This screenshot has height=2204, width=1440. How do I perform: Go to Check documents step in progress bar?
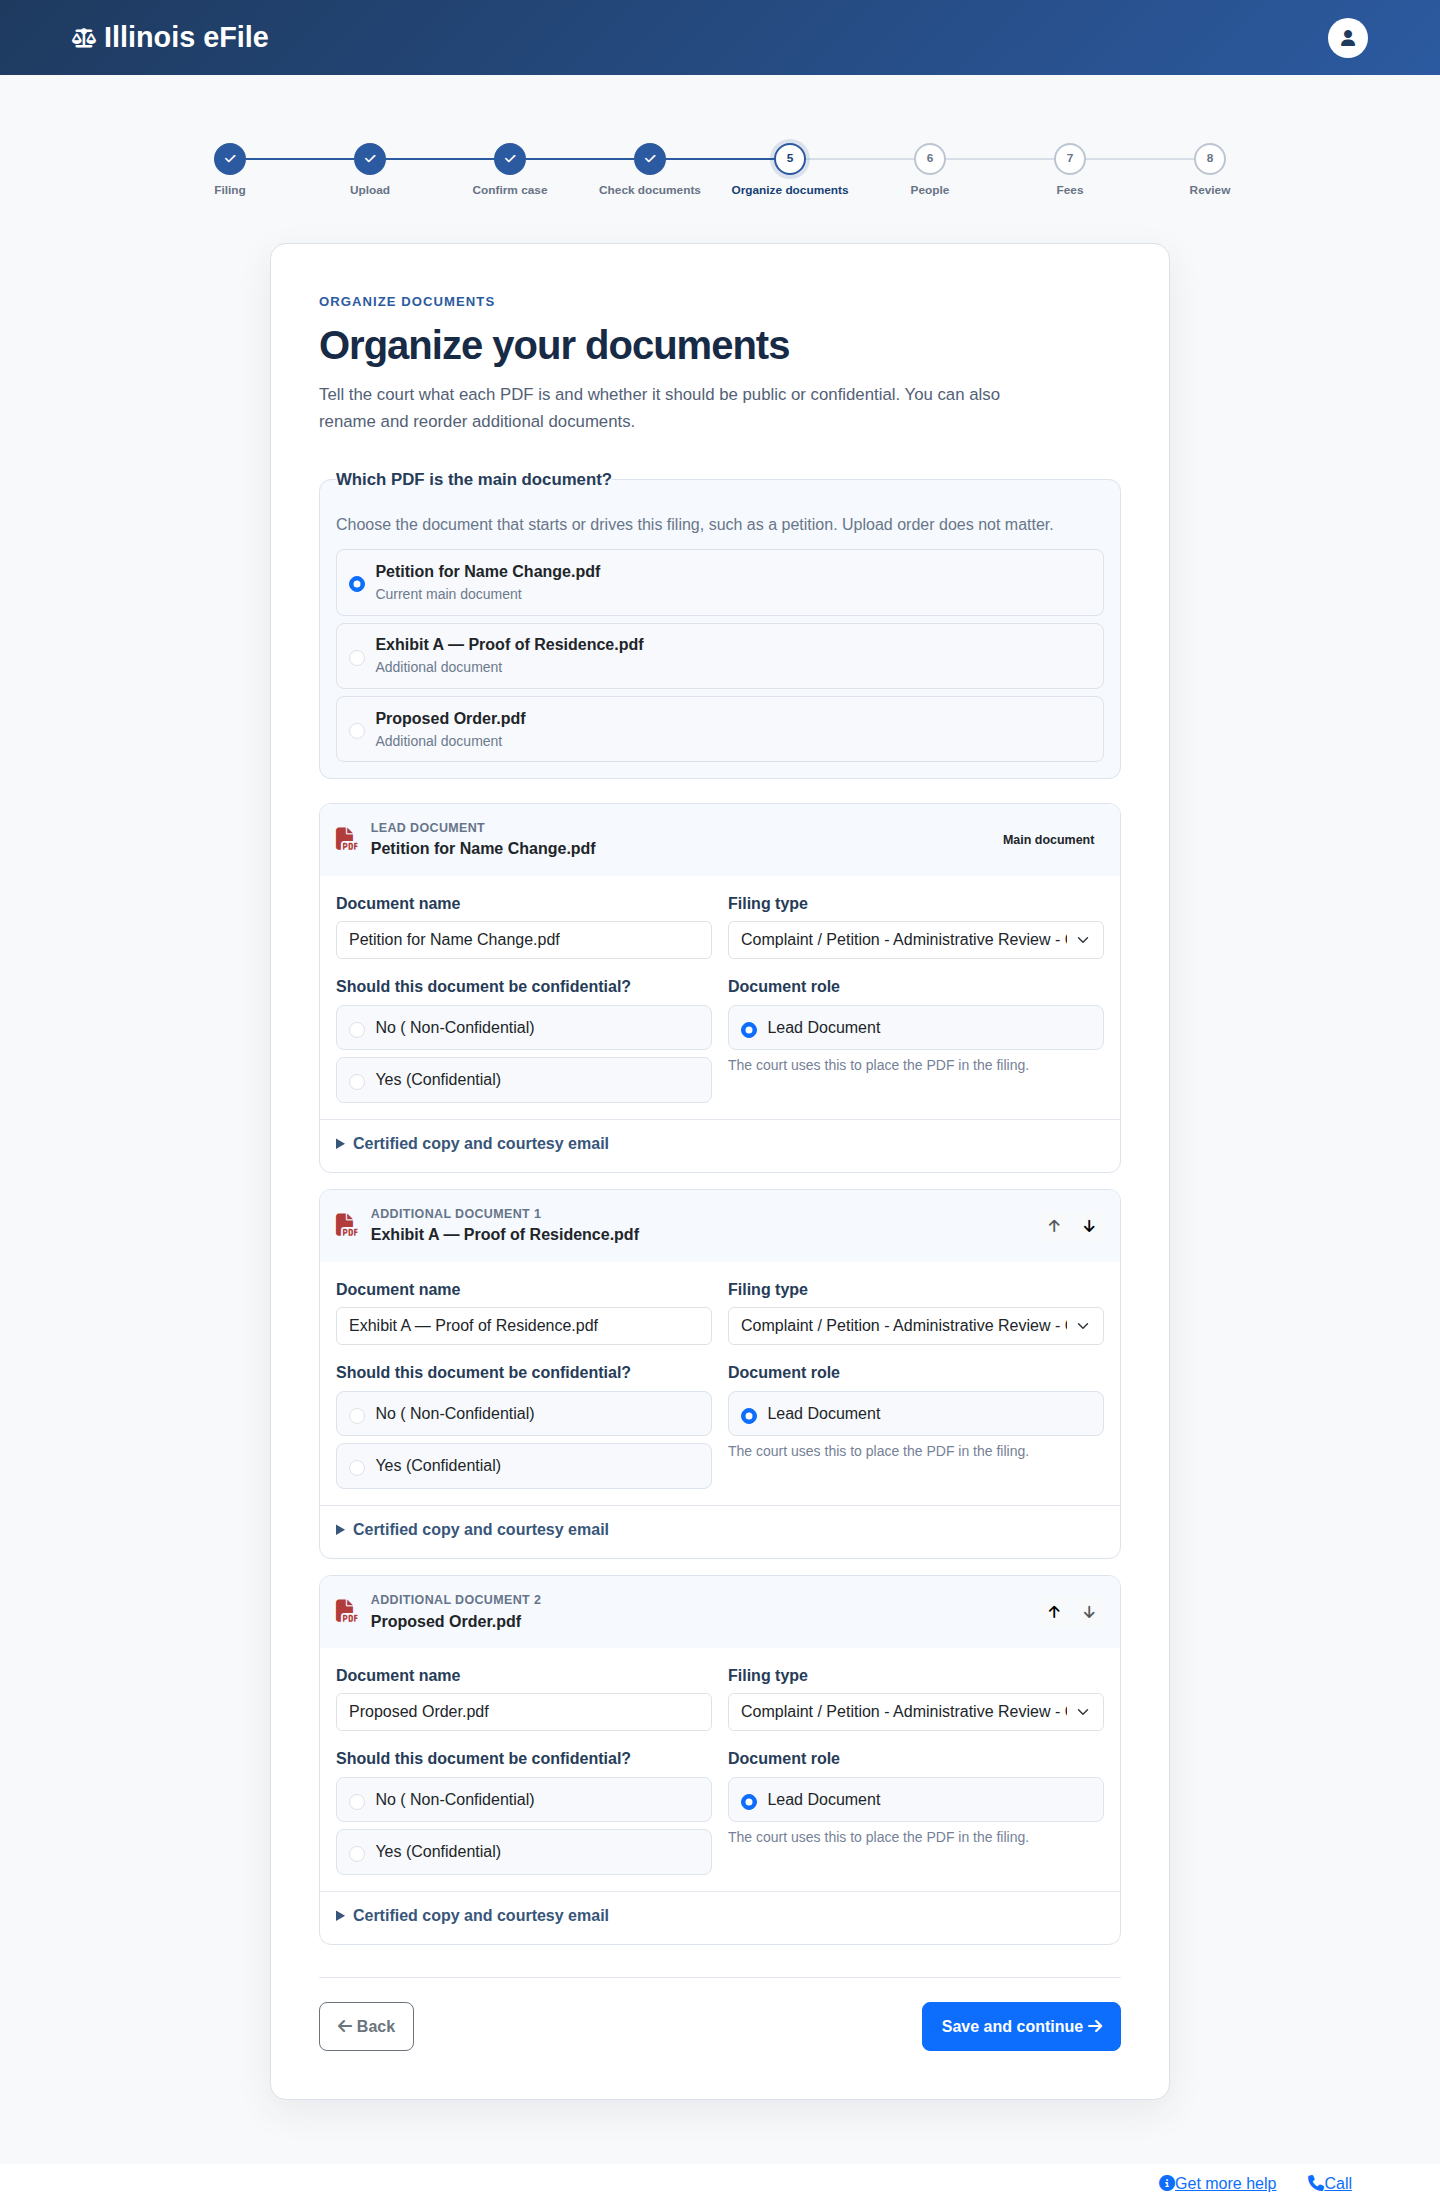650,159
